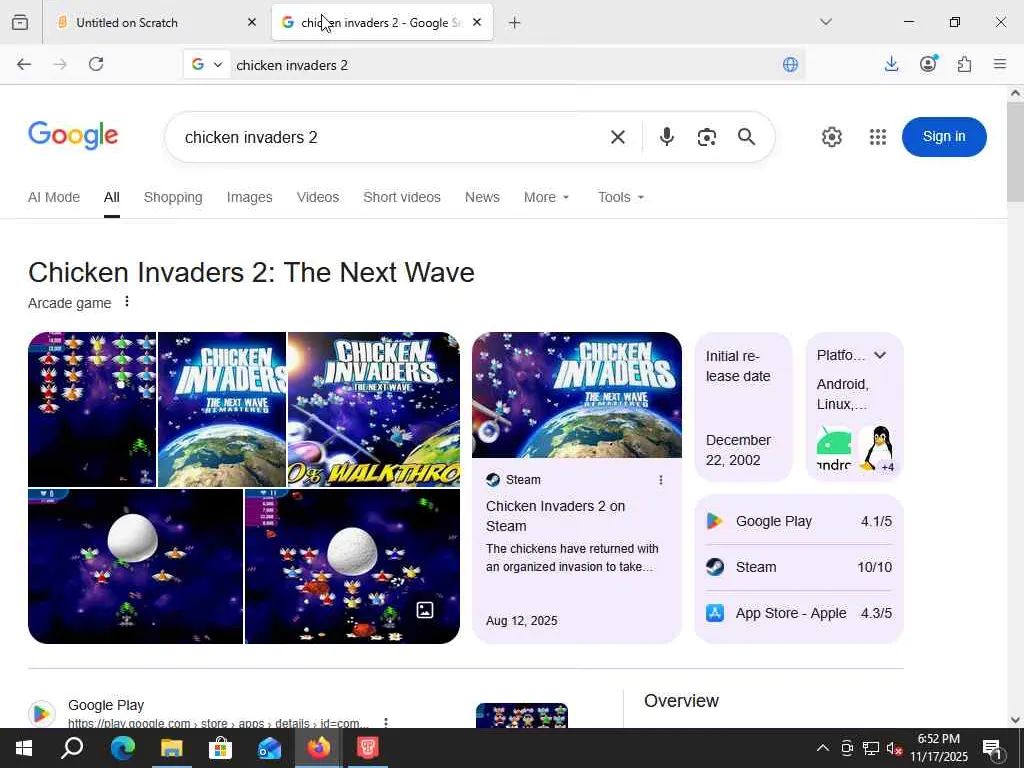Click the Android platform icon
This screenshot has width=1024, height=768.
tap(834, 449)
